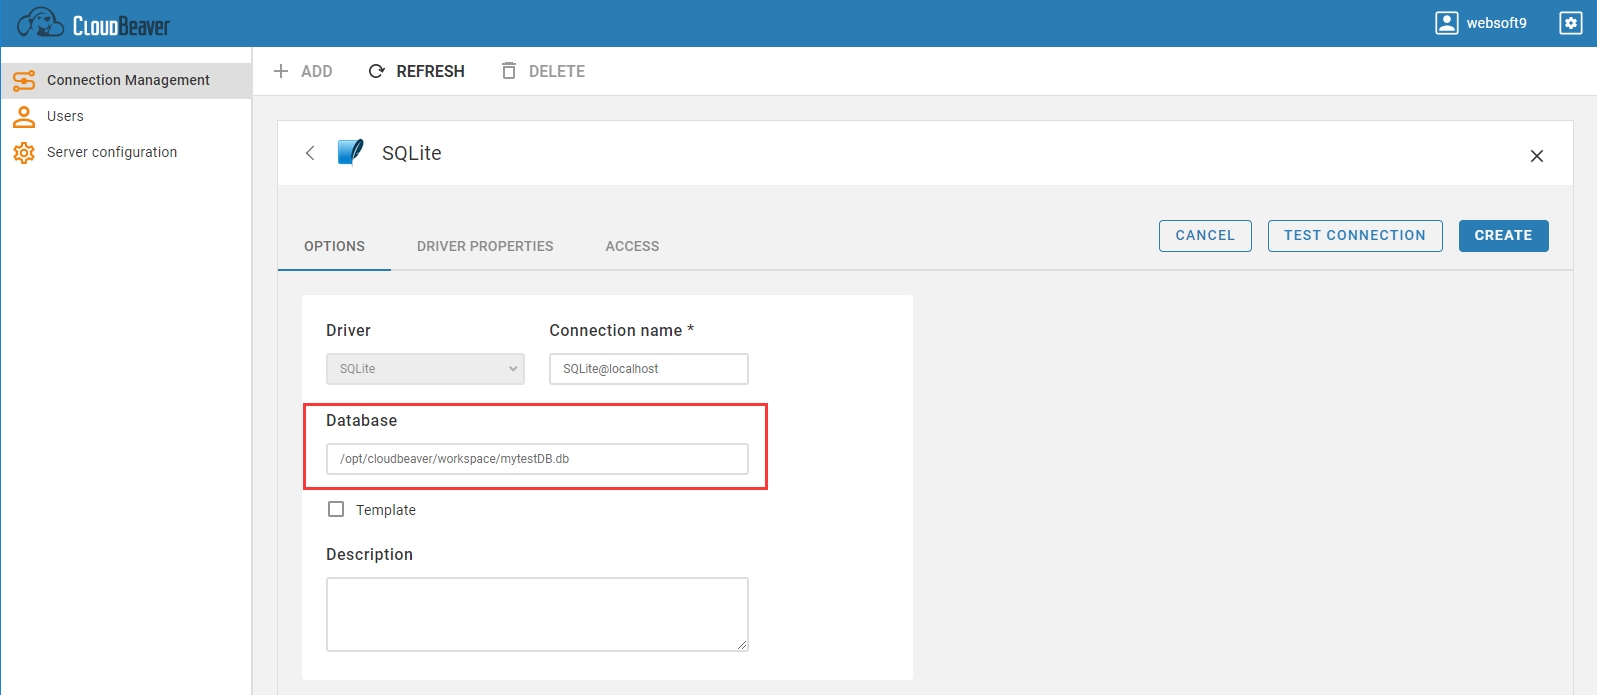The image size is (1597, 695).
Task: Select the Options tab
Action: 334,246
